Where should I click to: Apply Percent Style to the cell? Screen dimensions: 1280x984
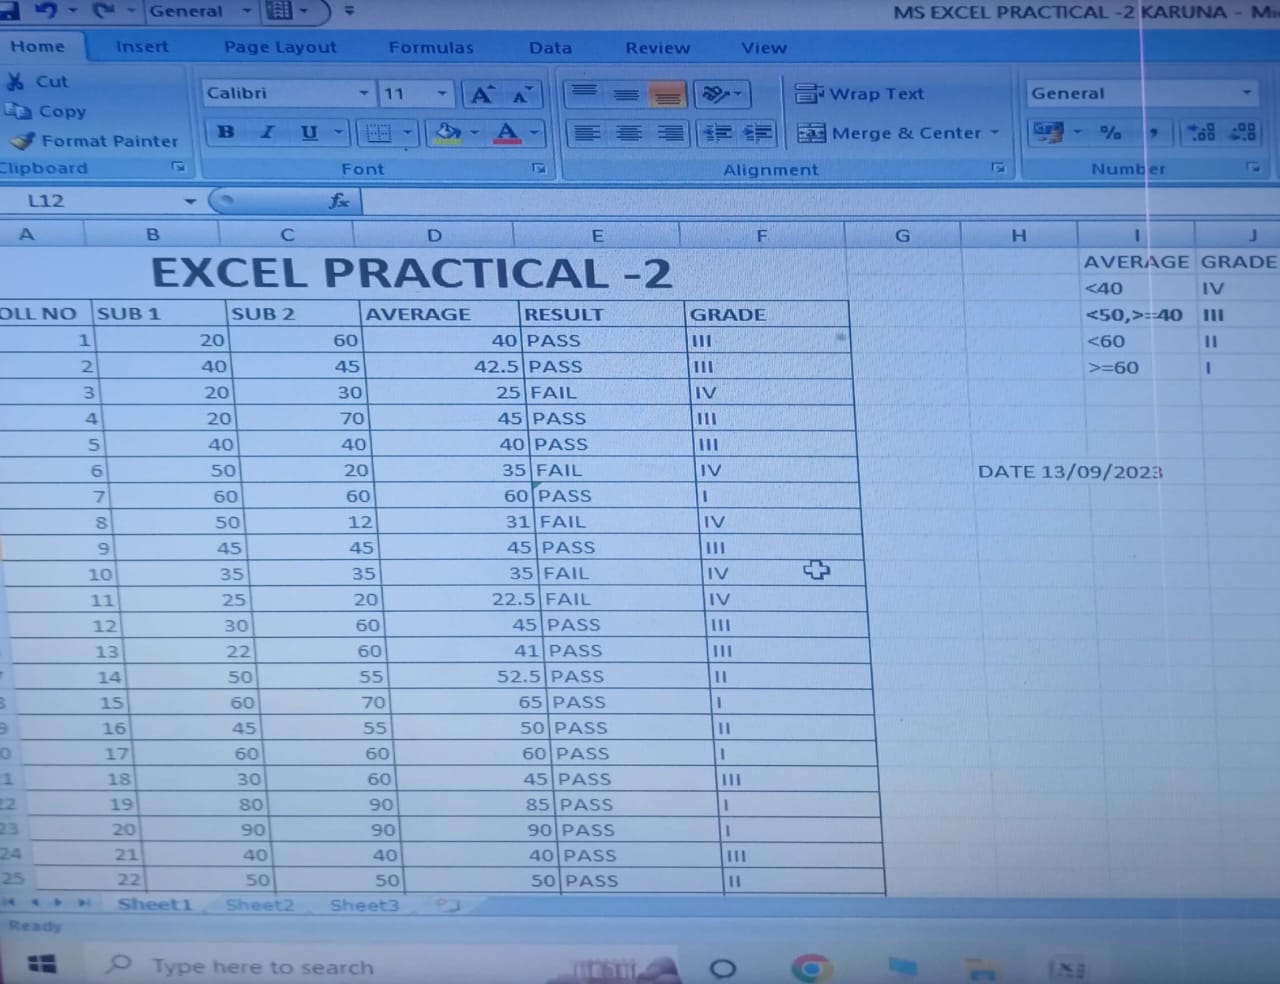pyautogui.click(x=1110, y=132)
